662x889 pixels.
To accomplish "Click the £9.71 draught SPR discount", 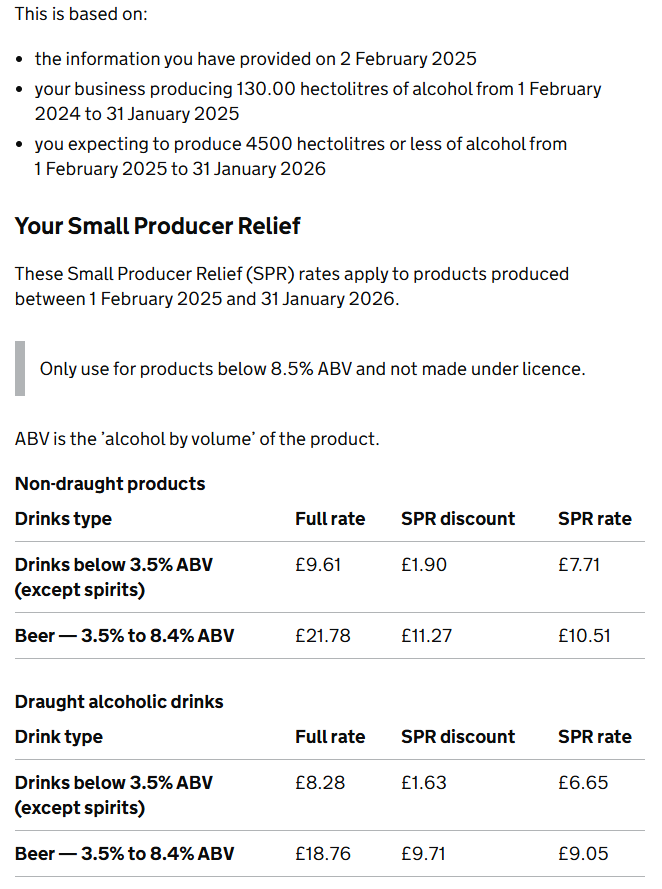I will pyautogui.click(x=424, y=854).
